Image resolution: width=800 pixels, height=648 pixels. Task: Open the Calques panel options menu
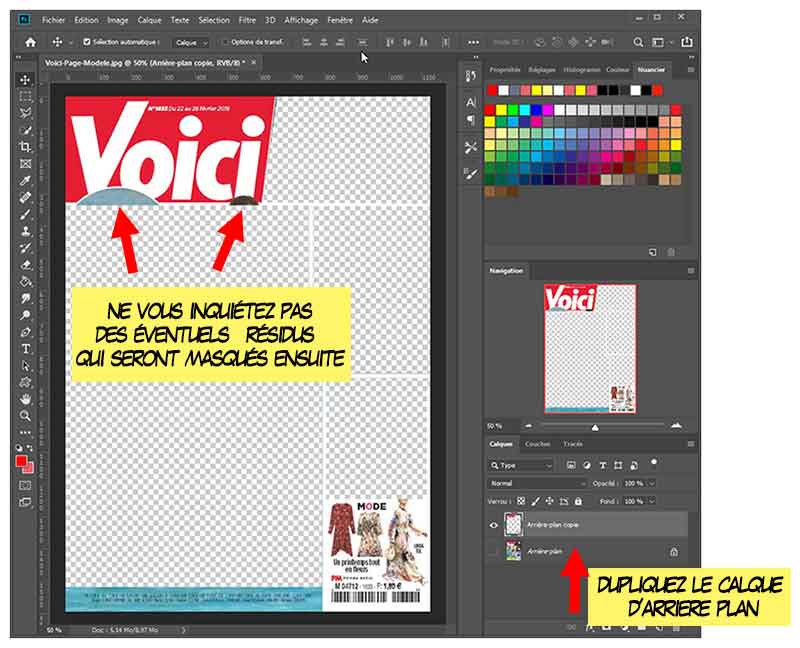coord(691,444)
